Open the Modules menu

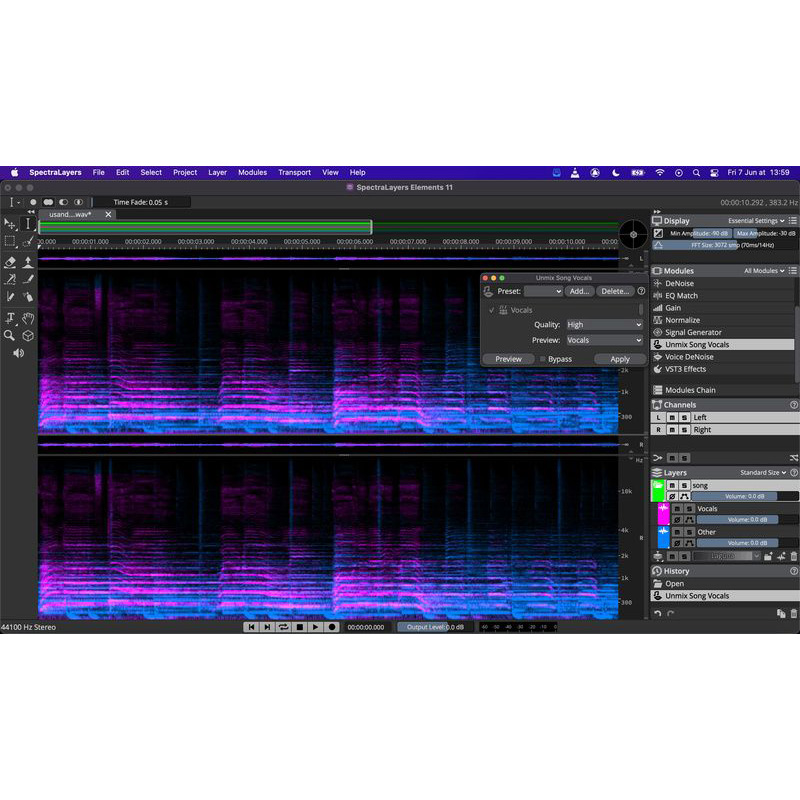tap(253, 172)
